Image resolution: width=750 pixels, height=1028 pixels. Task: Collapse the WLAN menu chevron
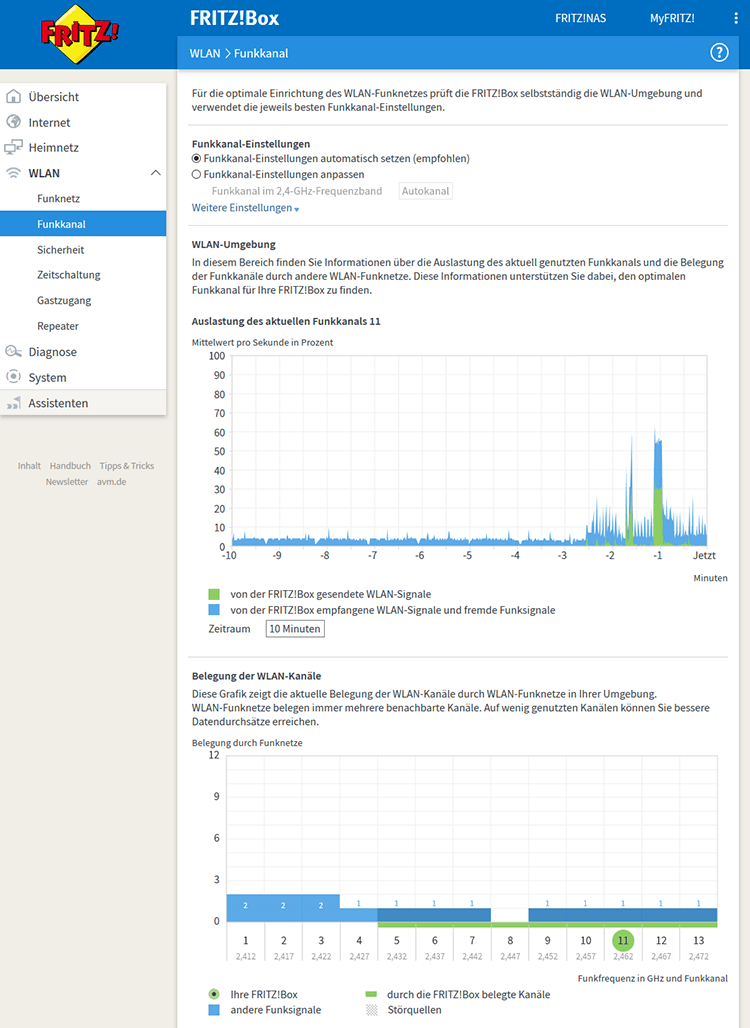155,173
